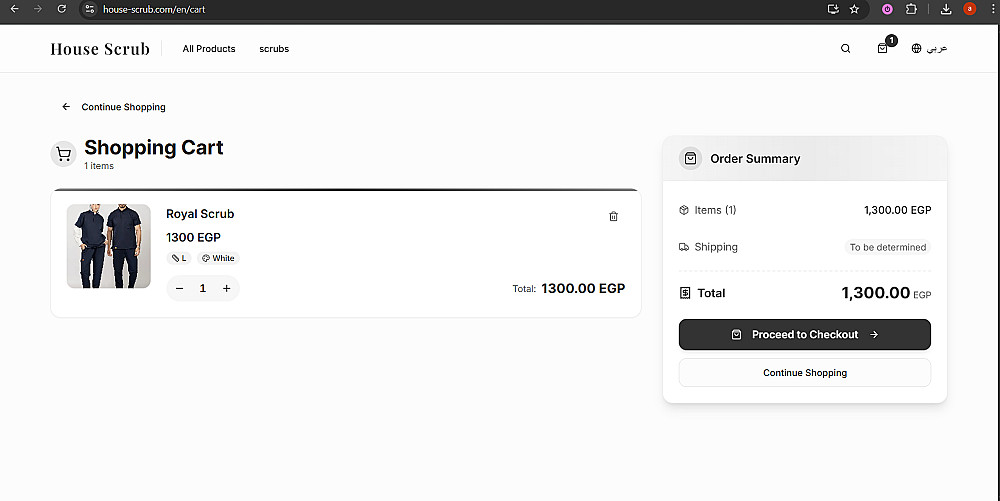Open the All Products menu item
This screenshot has height=501, width=1000.
tap(209, 49)
